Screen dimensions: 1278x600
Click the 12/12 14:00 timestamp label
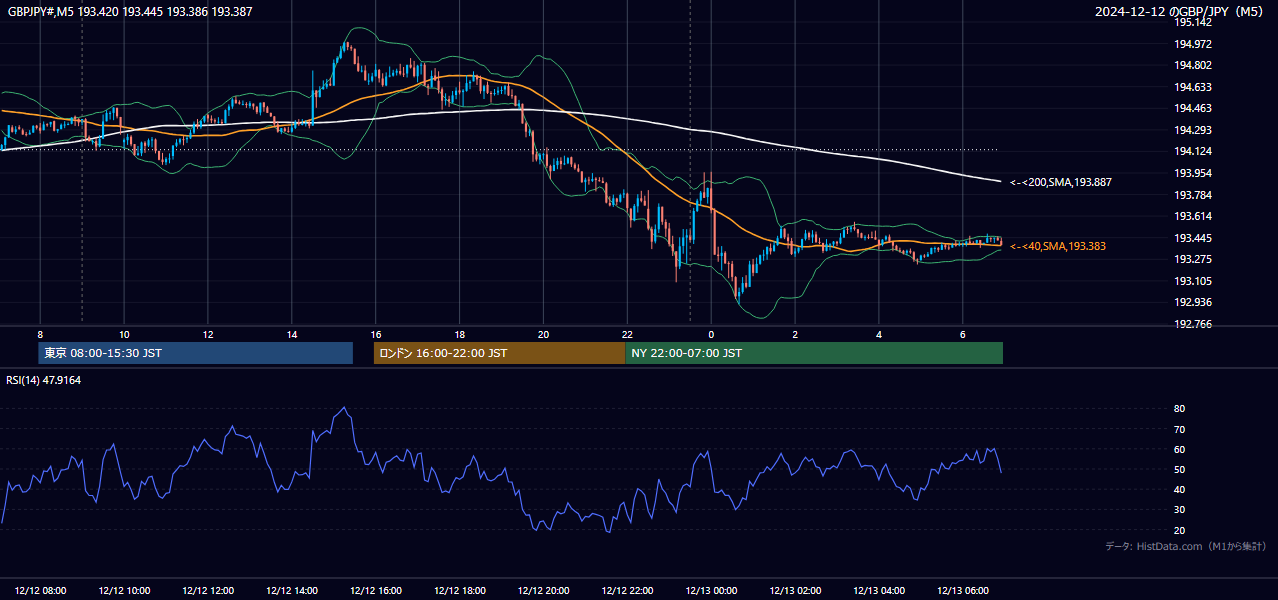point(292,591)
